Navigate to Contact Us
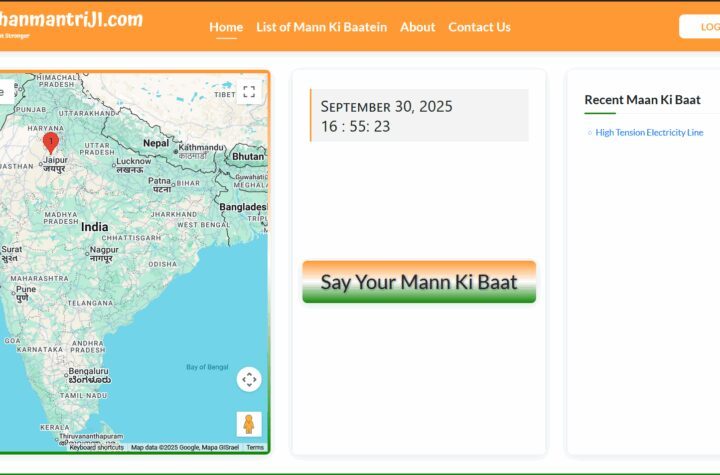The width and height of the screenshot is (720, 475). tap(479, 27)
